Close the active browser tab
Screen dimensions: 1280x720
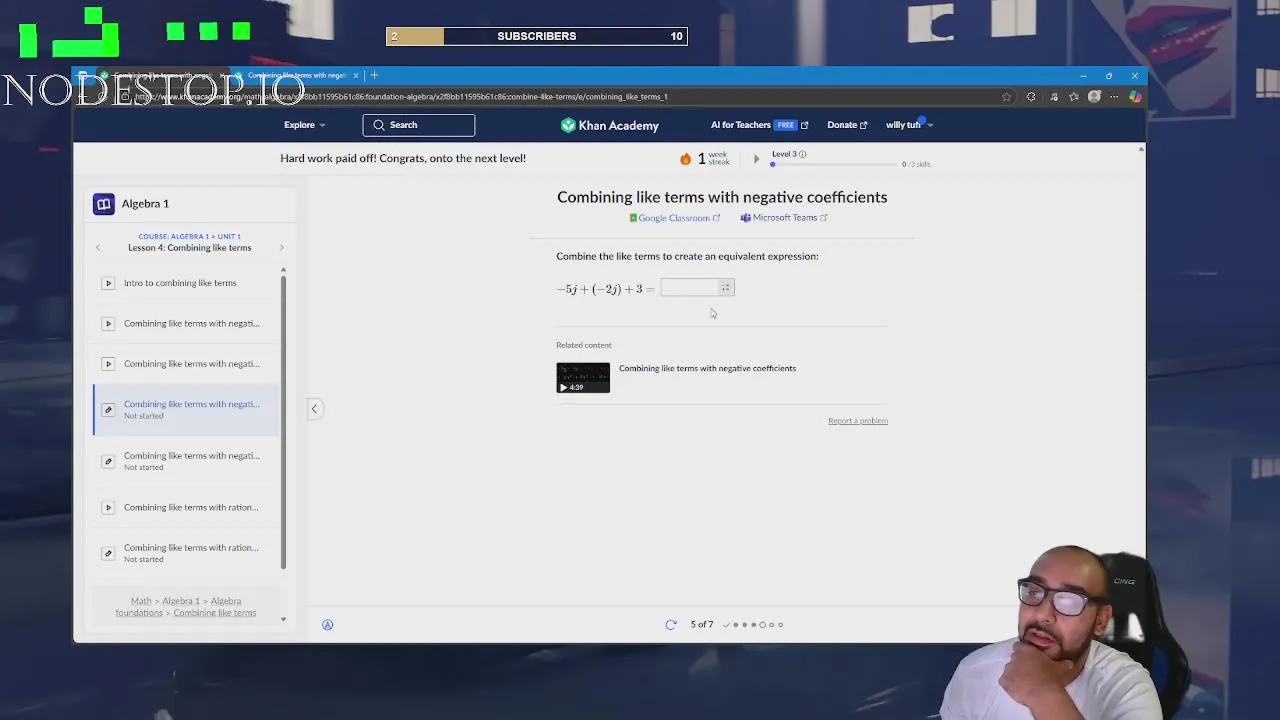tap(355, 76)
